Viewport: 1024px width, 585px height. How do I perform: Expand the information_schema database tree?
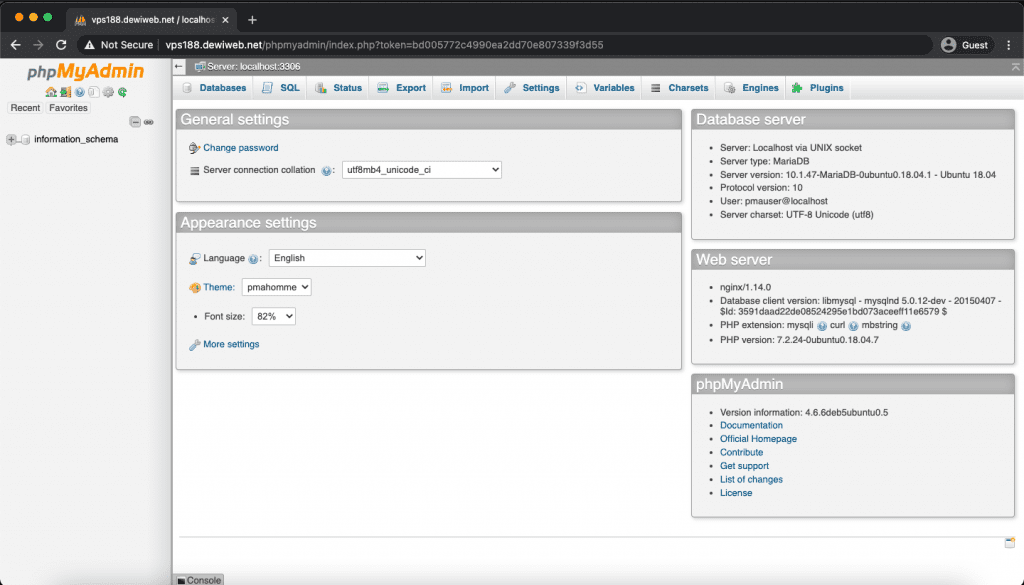coord(12,140)
